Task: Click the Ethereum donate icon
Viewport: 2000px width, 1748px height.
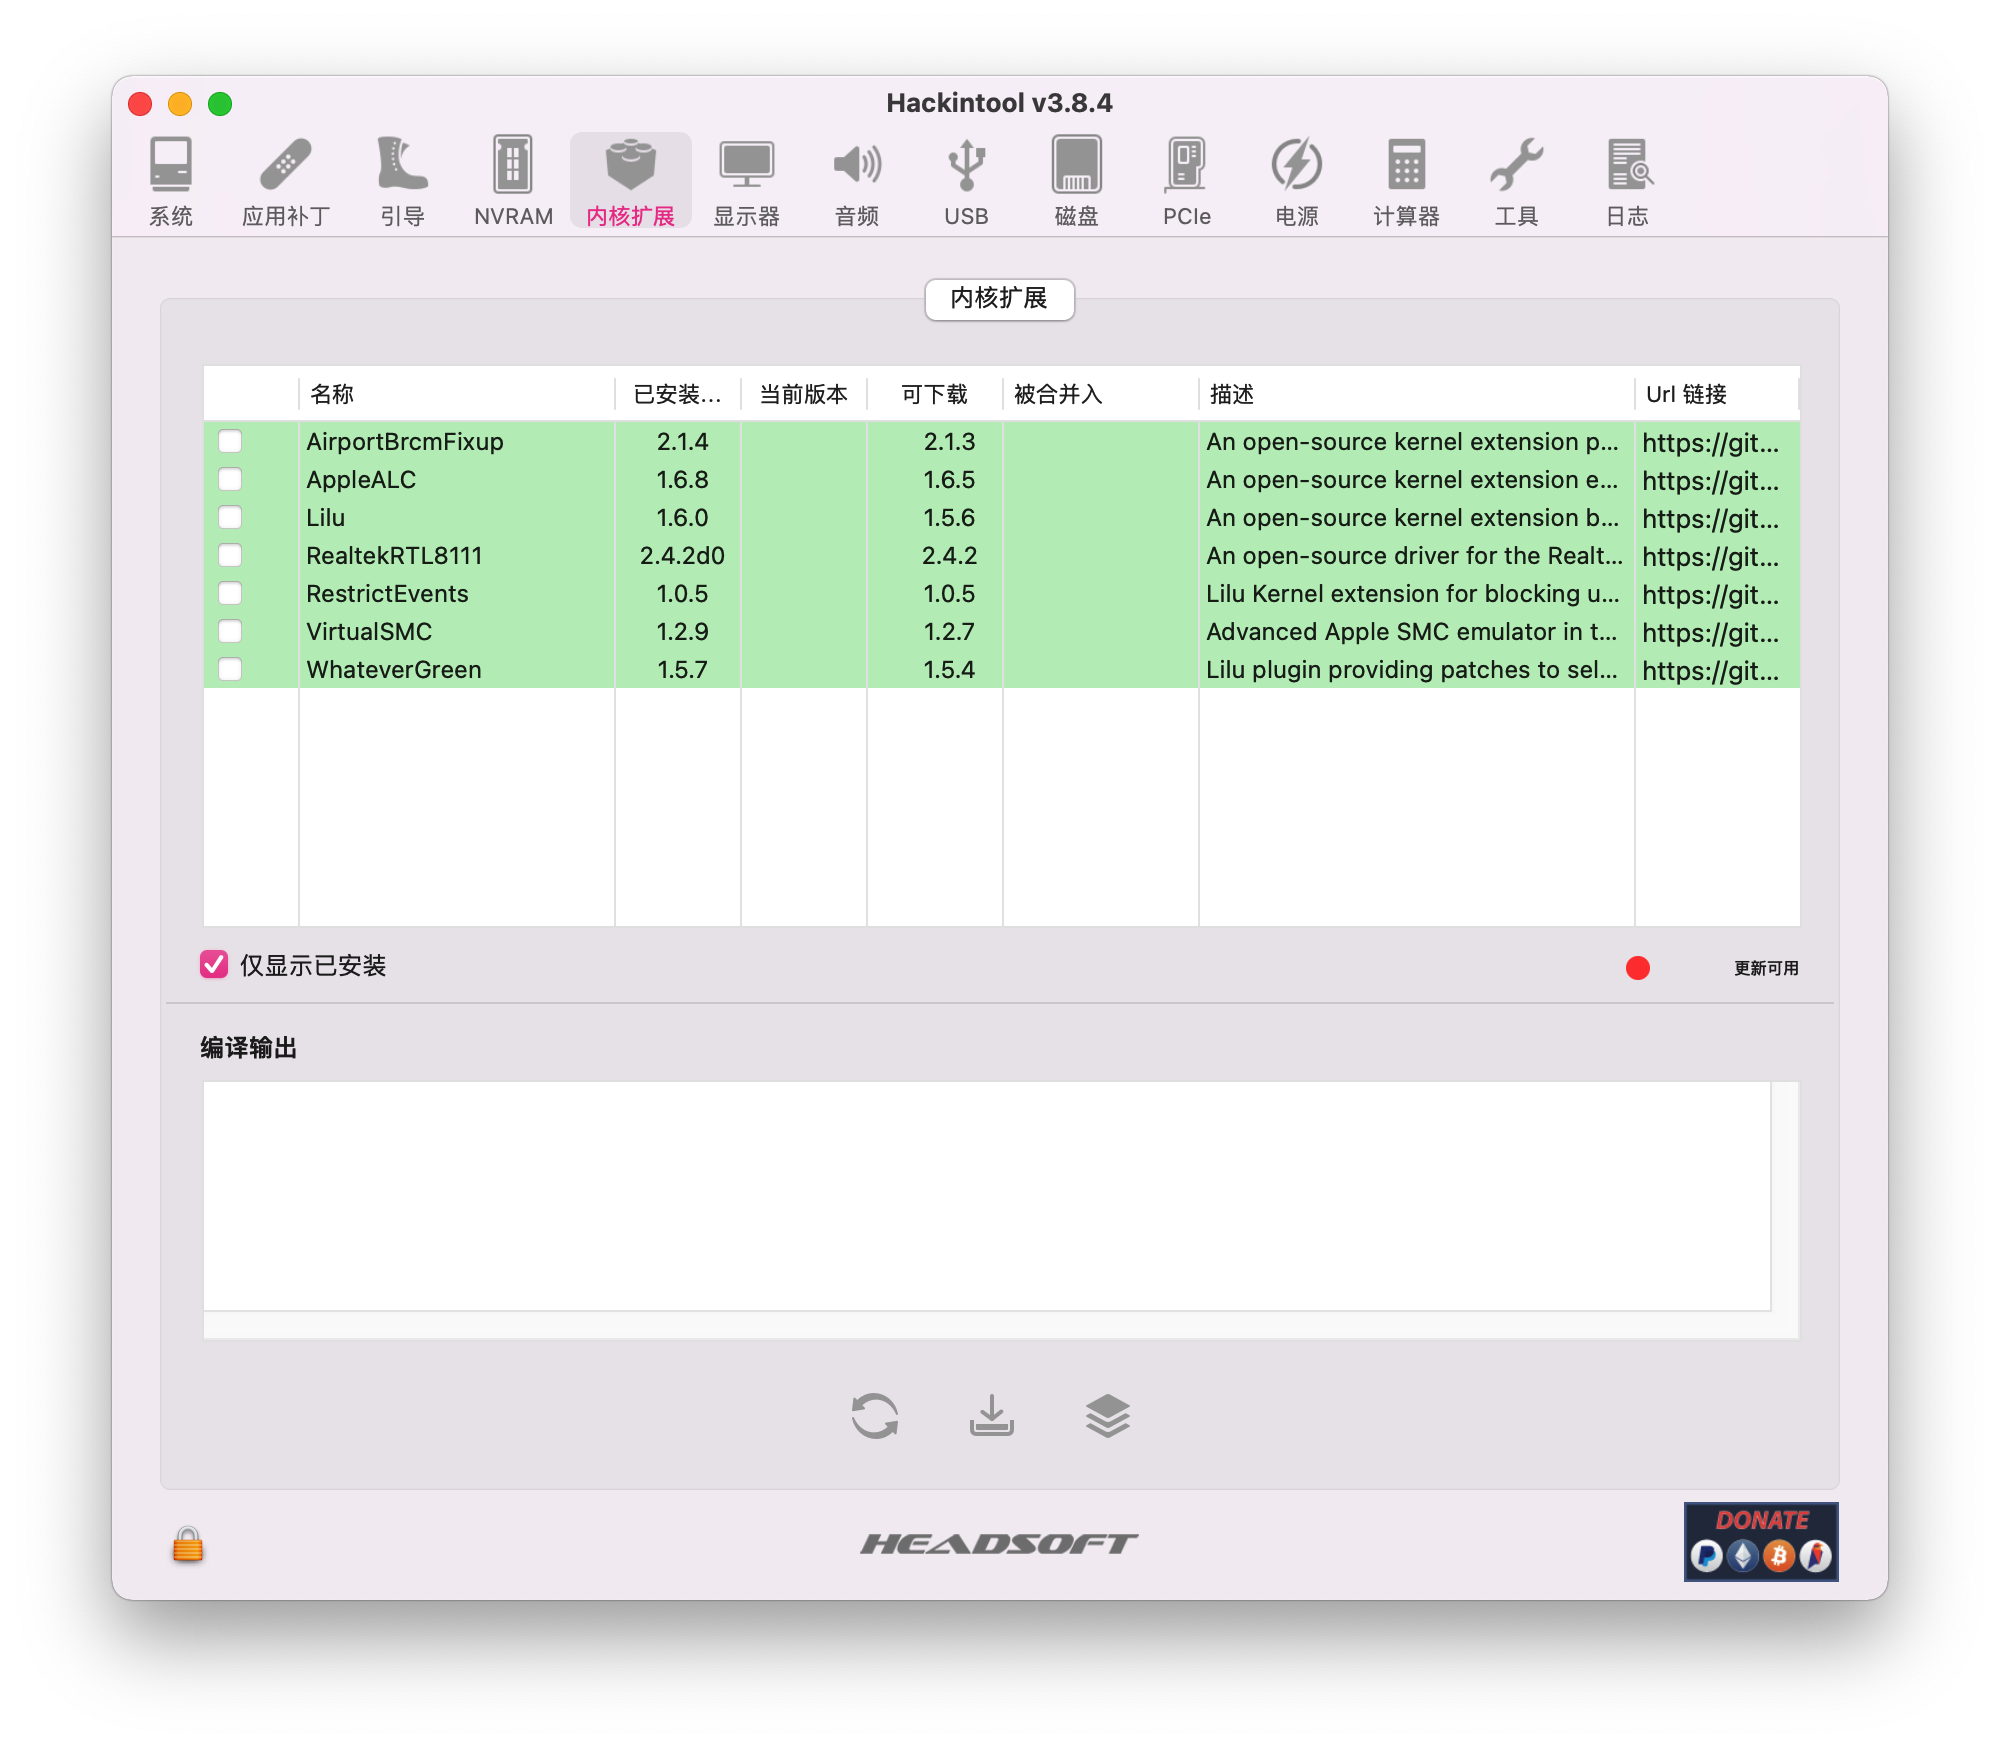Action: tap(1743, 1556)
